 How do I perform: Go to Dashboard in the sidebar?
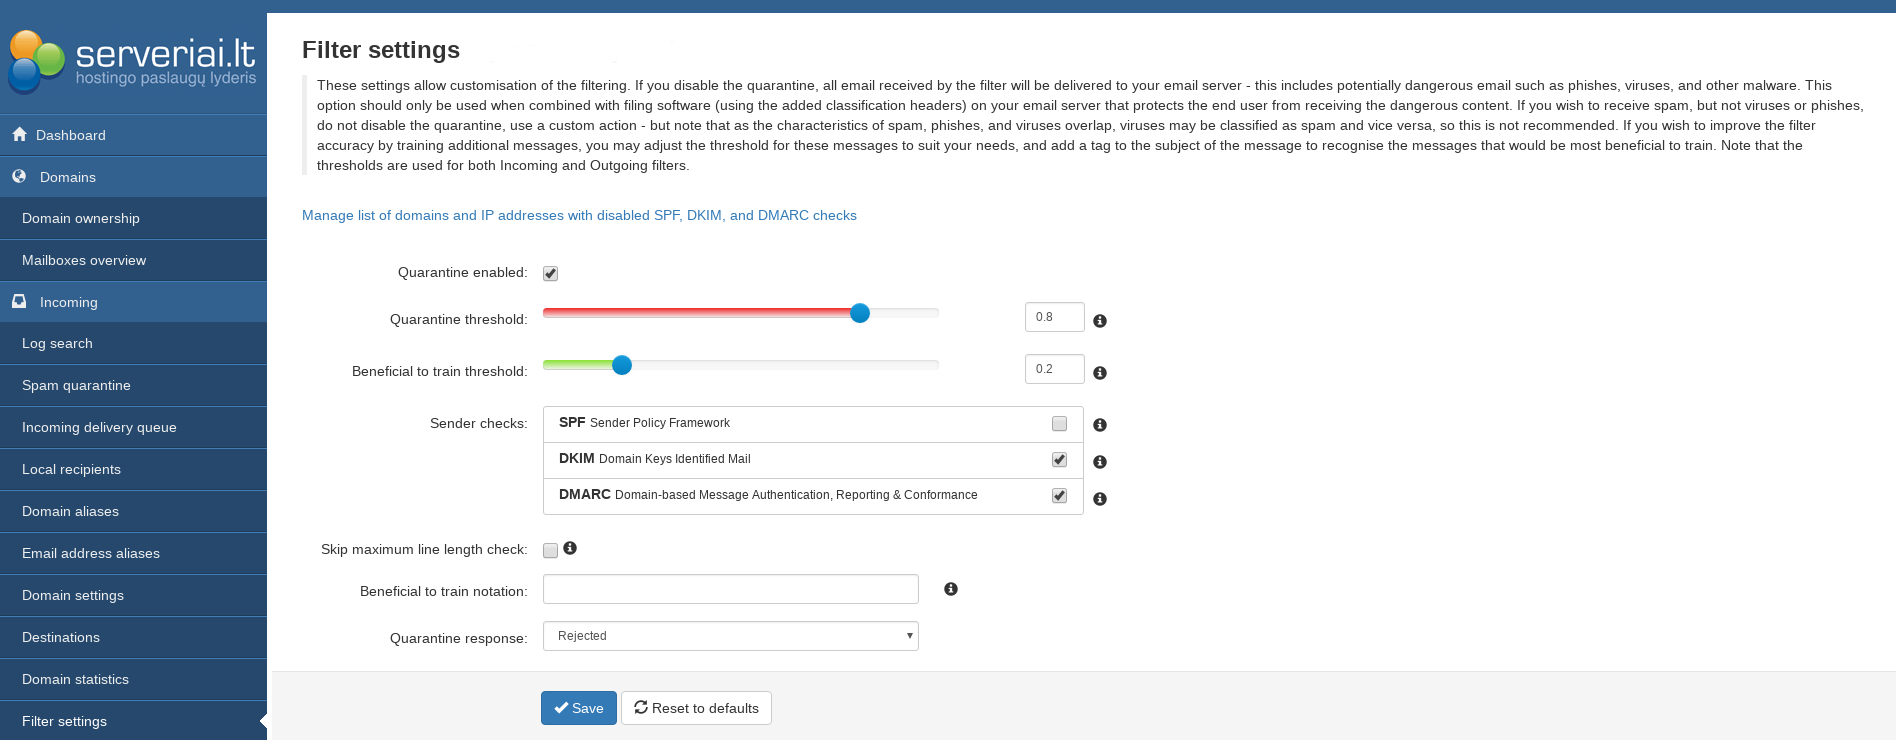[x=70, y=135]
